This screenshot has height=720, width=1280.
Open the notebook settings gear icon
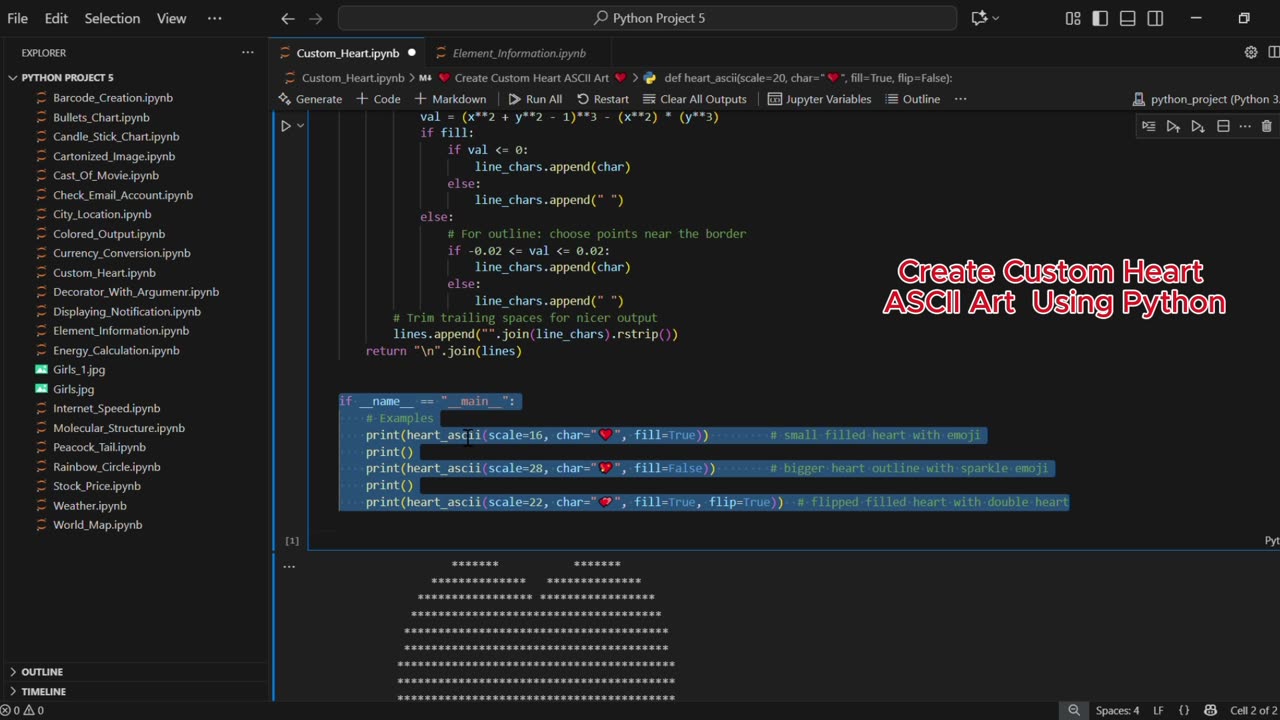pyautogui.click(x=1250, y=53)
